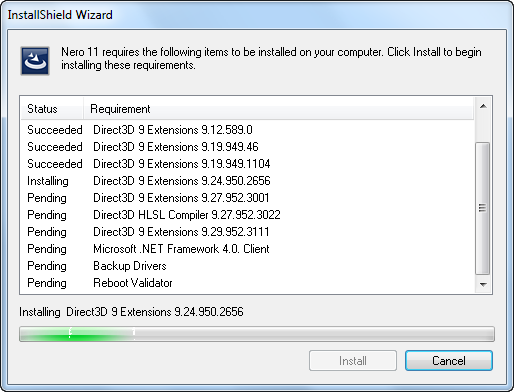Click the Status column header

52,109
